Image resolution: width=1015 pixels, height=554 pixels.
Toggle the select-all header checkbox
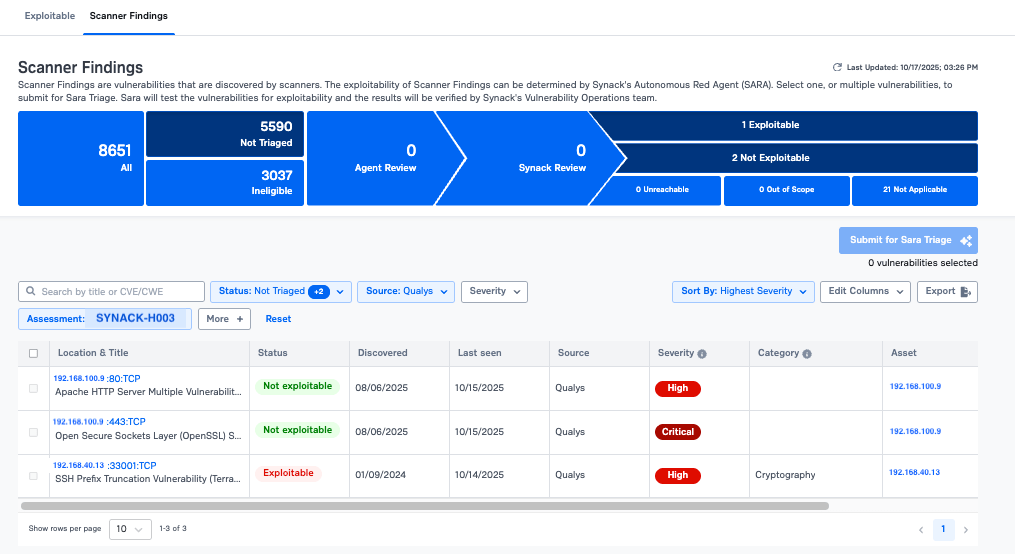[34, 353]
